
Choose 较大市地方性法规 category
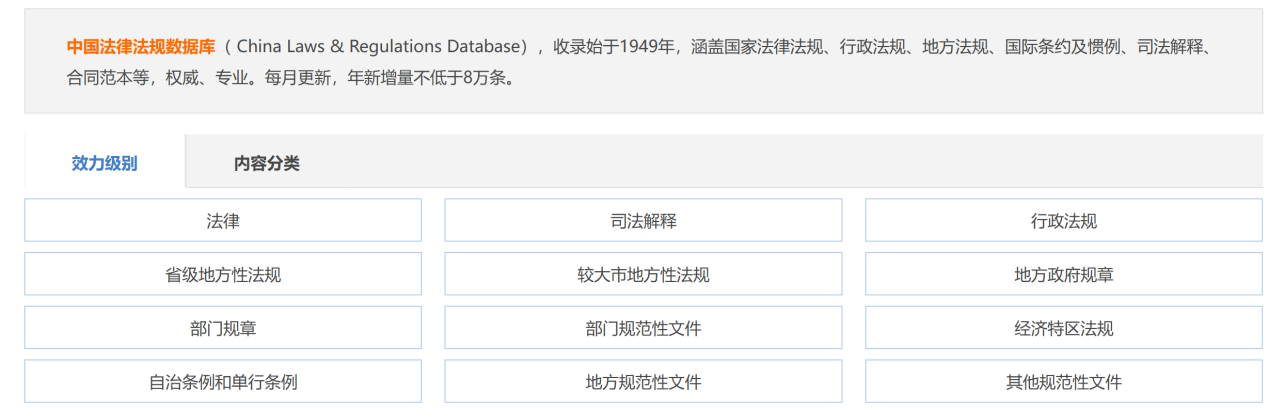click(x=643, y=275)
